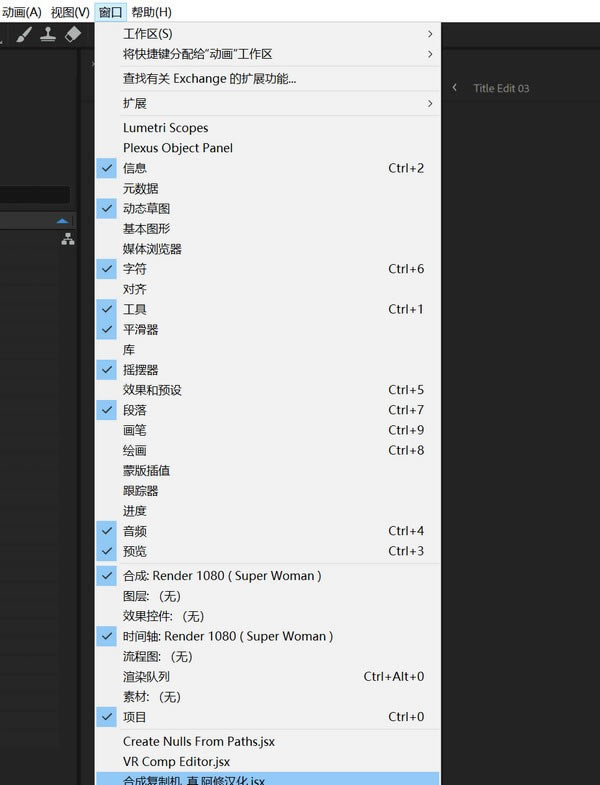
Task: Click the Title Edit 03 label
Action: point(501,88)
